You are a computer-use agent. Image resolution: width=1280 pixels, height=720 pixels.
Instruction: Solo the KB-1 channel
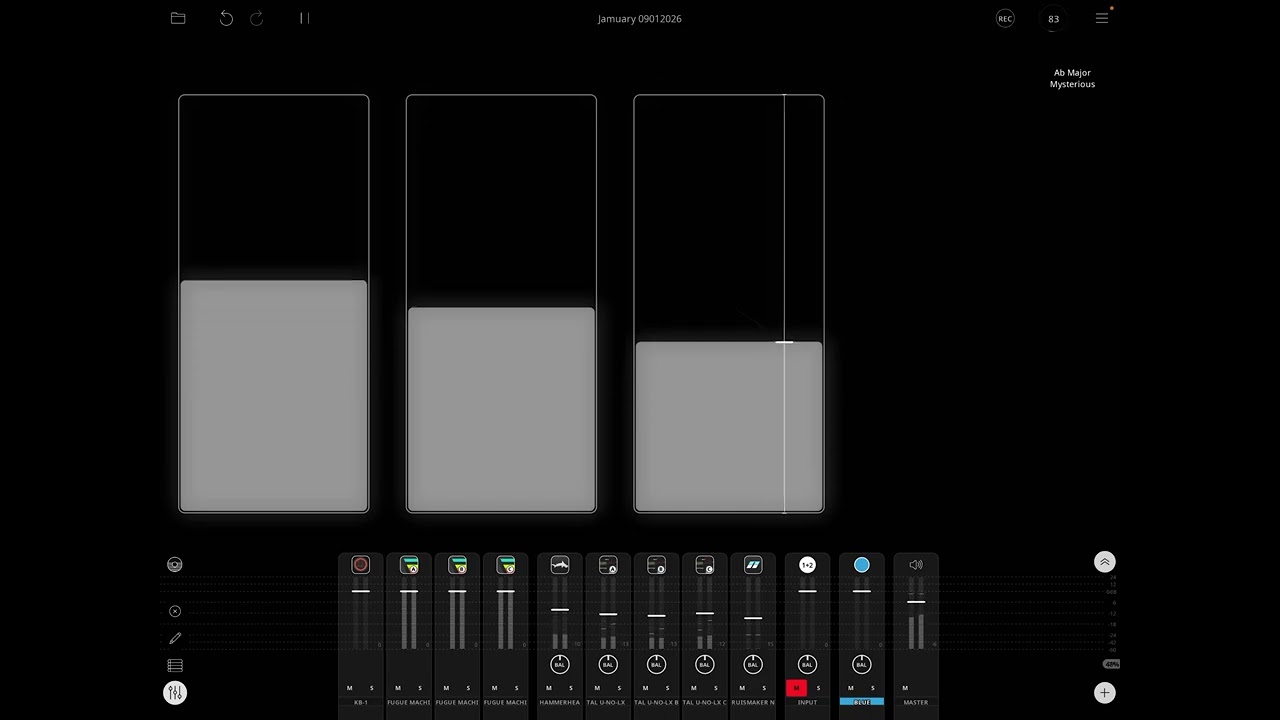point(371,688)
